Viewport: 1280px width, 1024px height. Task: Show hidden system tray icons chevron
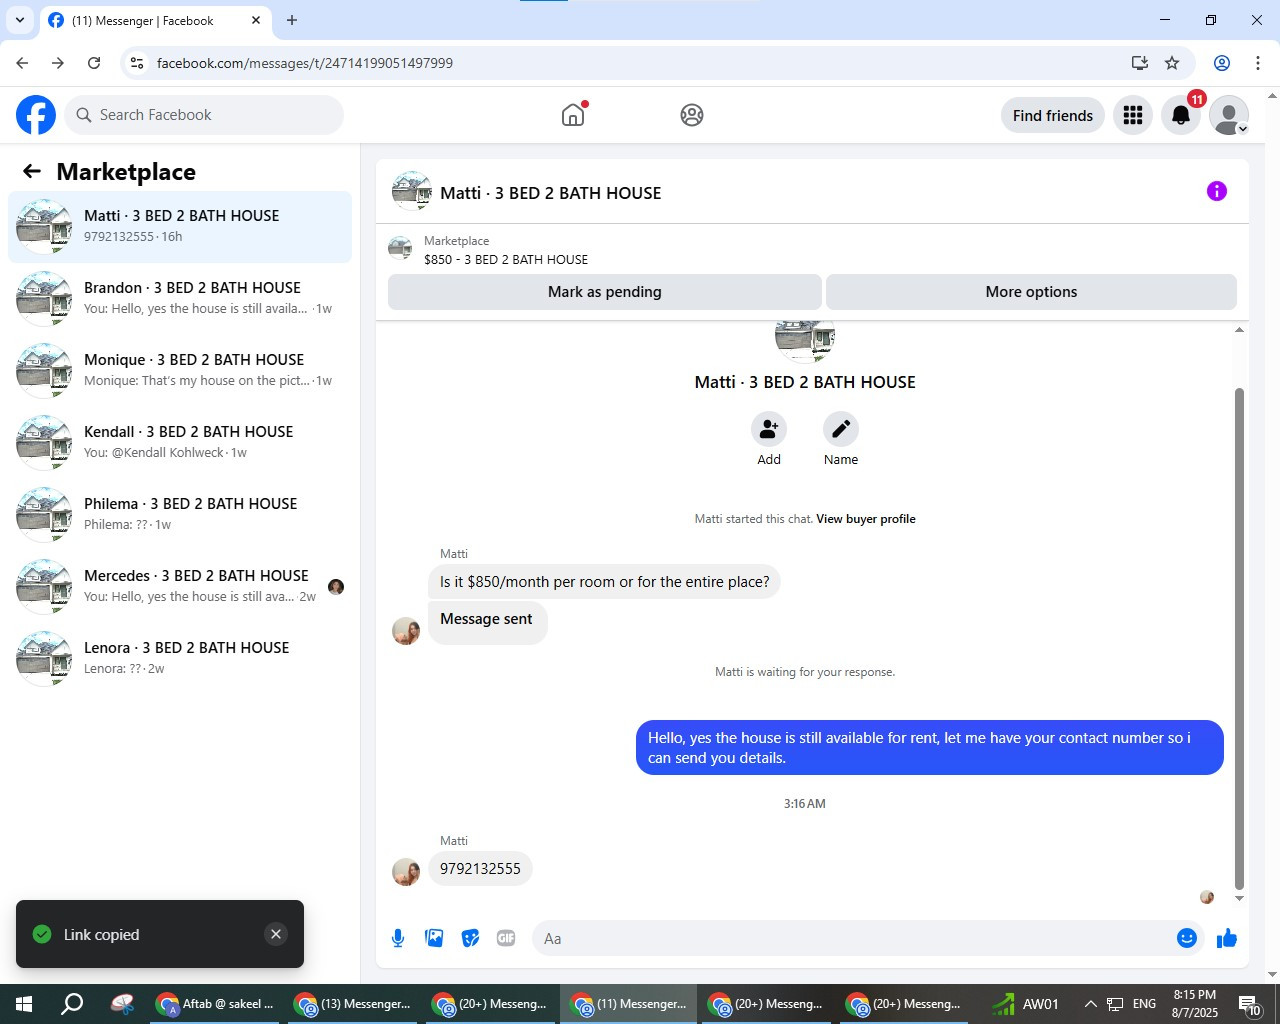[x=1091, y=1004]
